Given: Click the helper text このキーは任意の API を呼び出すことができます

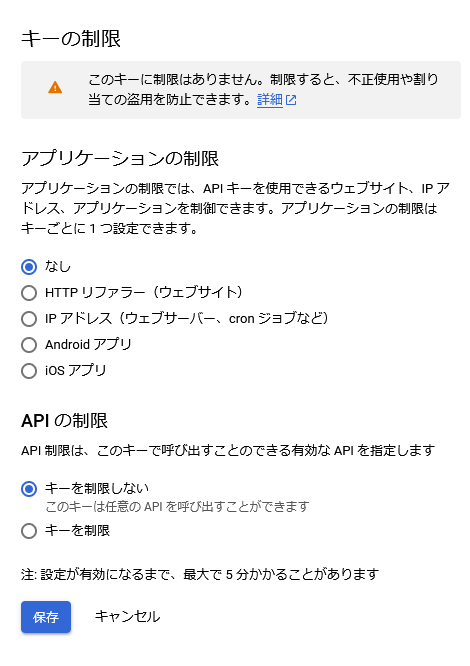Looking at the screenshot, I should click(x=177, y=506).
